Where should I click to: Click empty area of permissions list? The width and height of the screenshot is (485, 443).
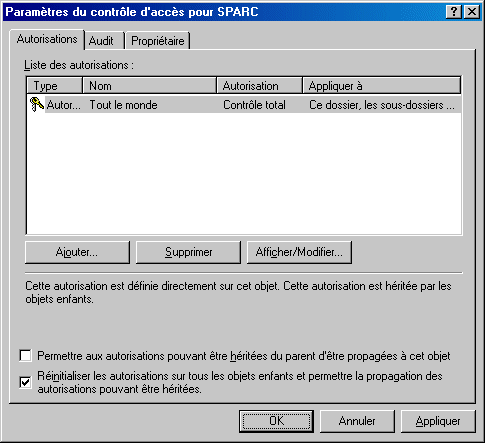(x=244, y=173)
